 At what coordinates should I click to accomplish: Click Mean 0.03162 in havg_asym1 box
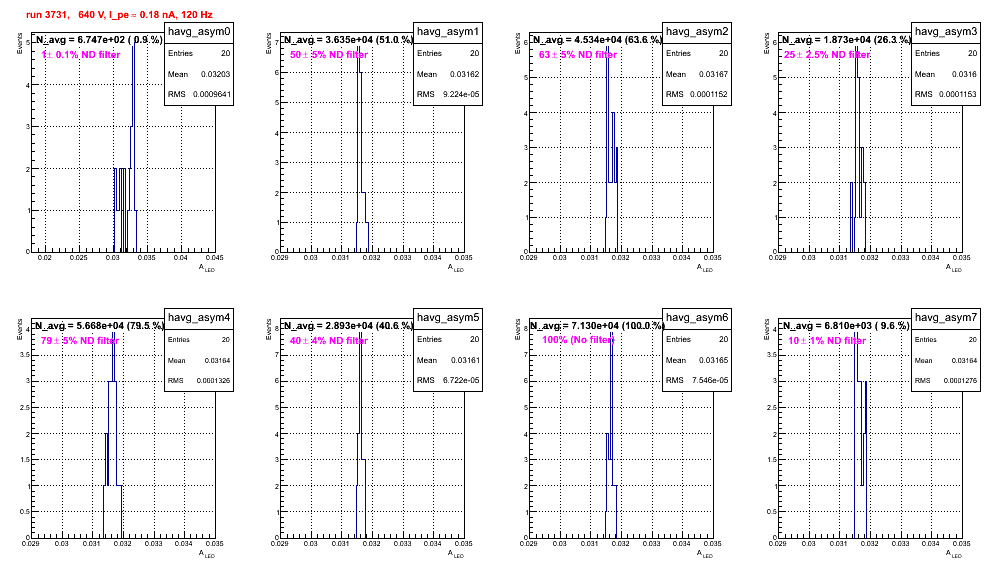click(448, 74)
